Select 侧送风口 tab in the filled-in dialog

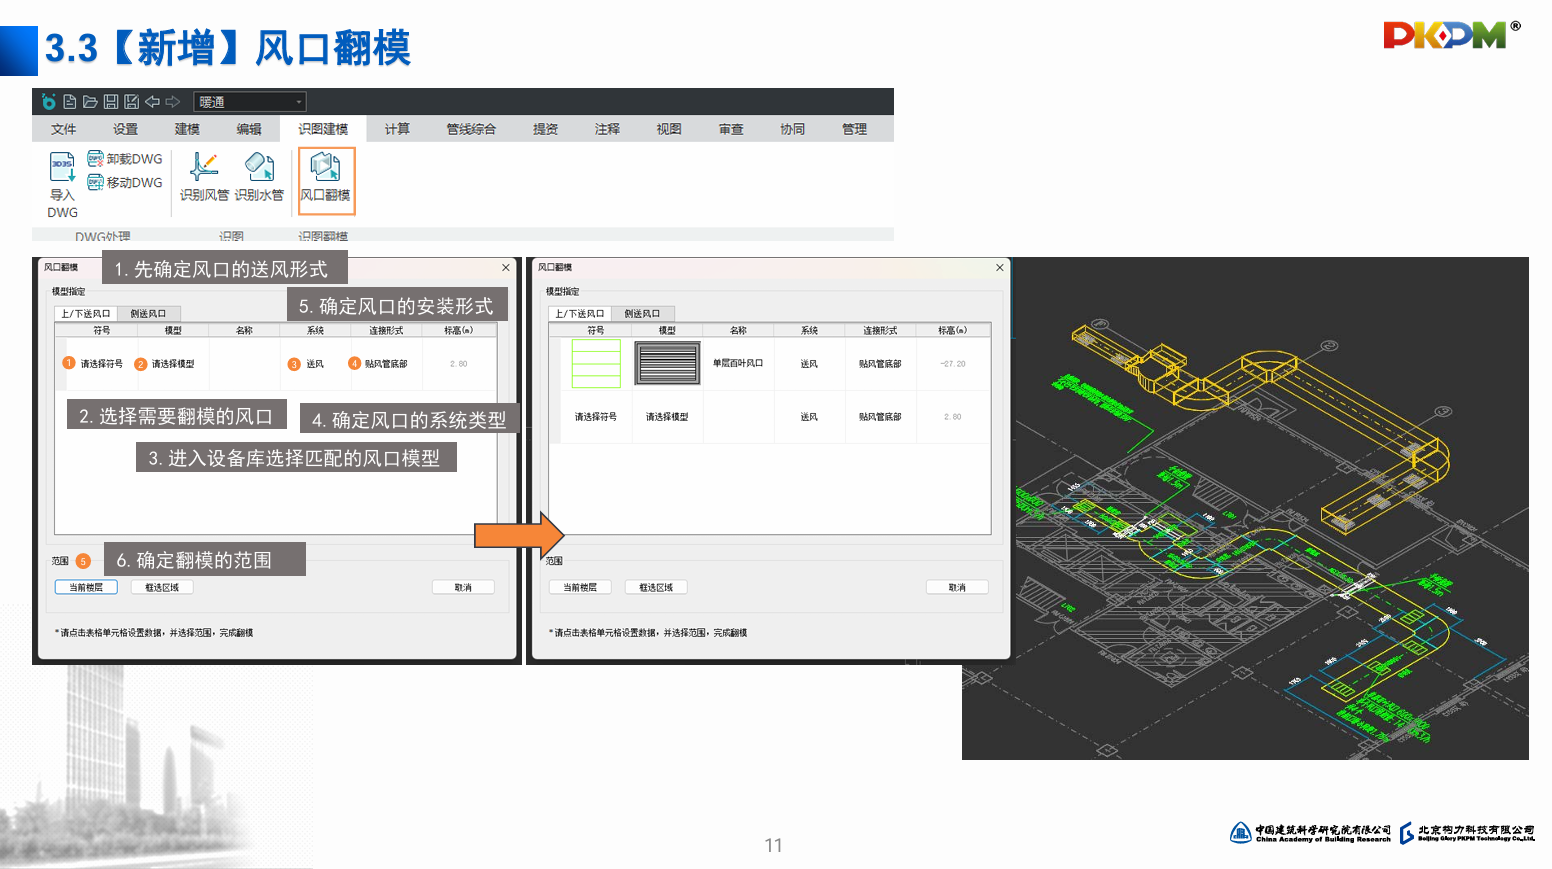click(642, 314)
